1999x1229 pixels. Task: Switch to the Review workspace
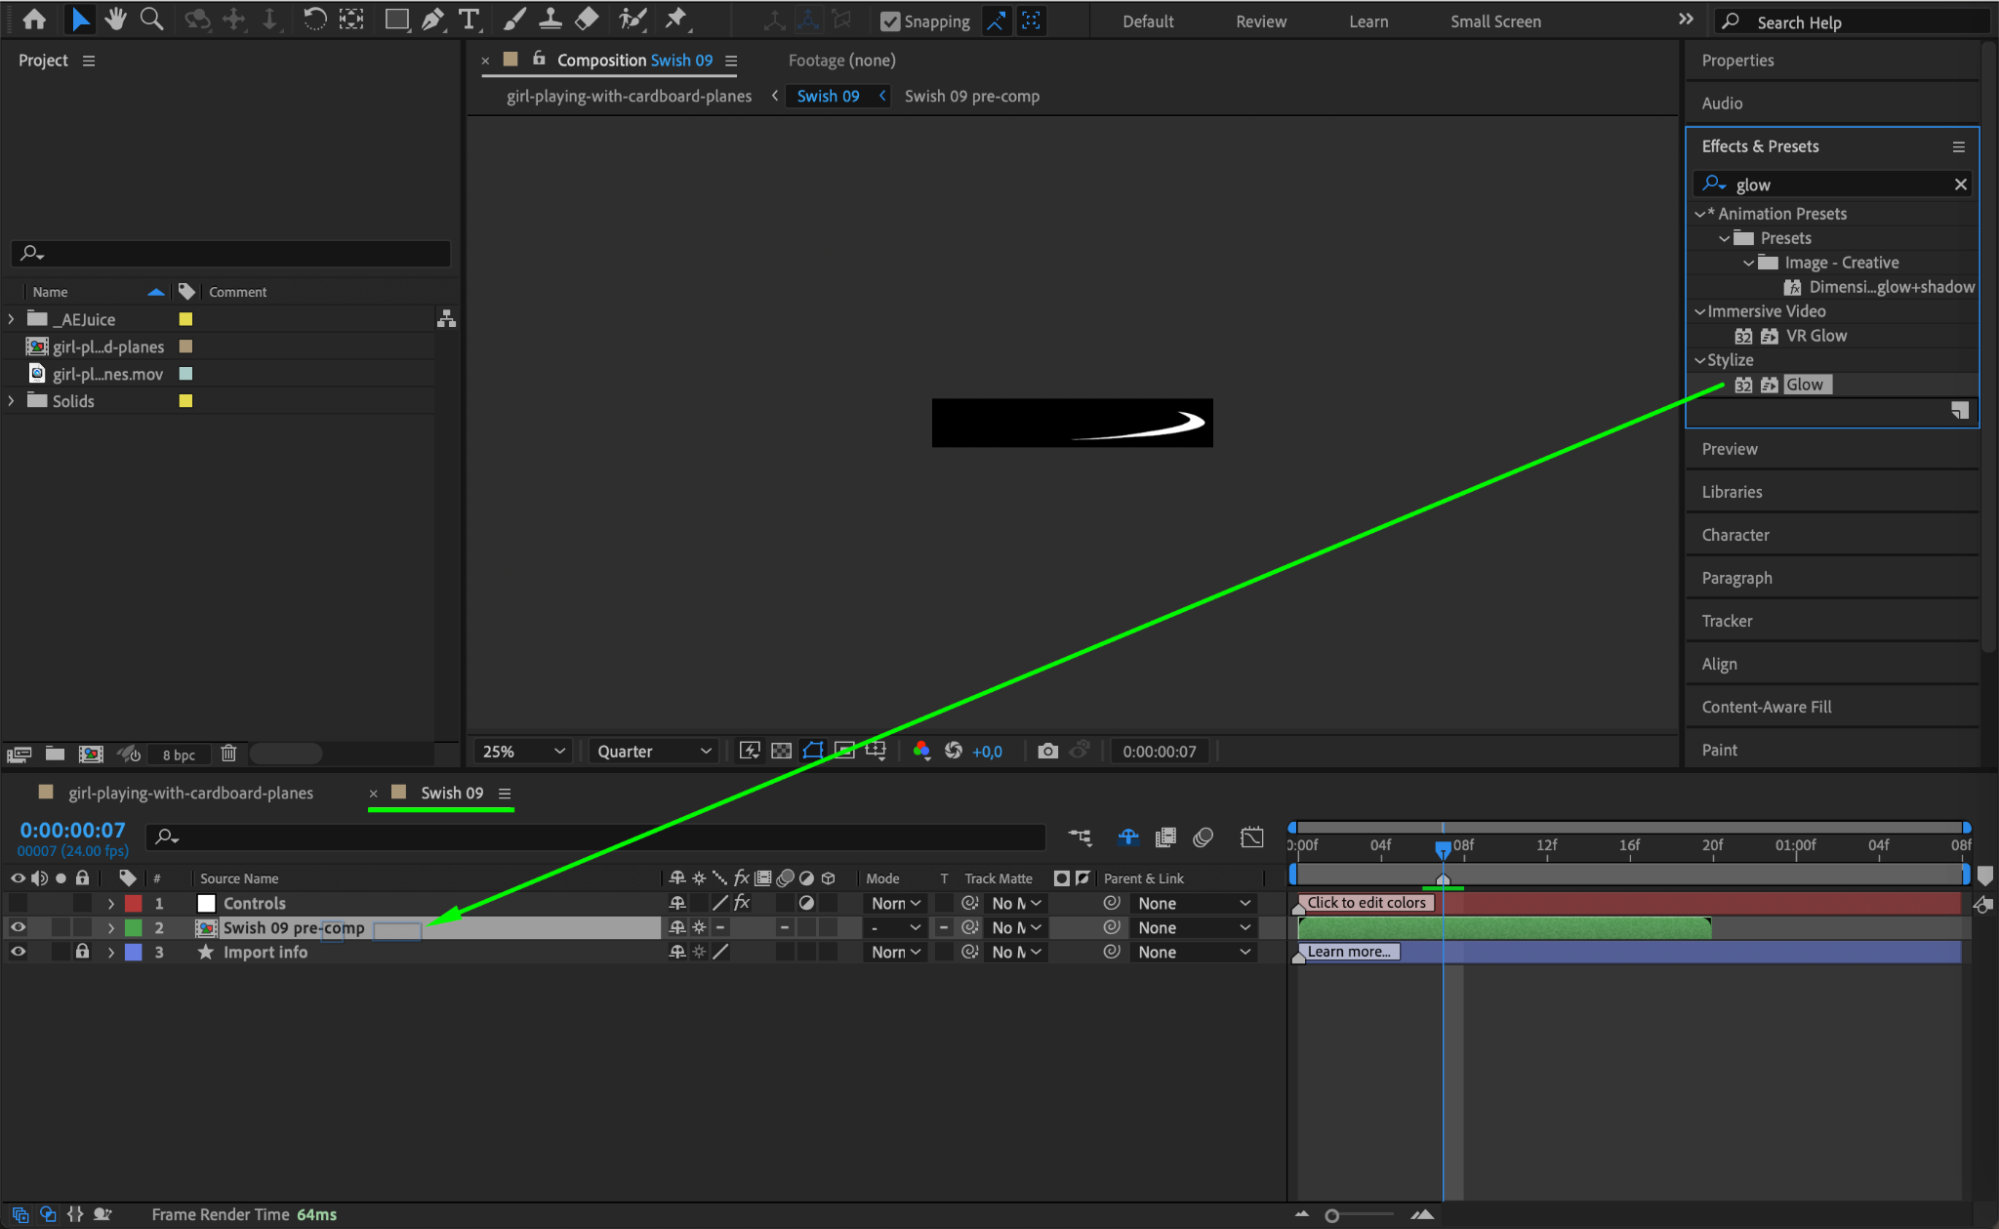pyautogui.click(x=1260, y=21)
